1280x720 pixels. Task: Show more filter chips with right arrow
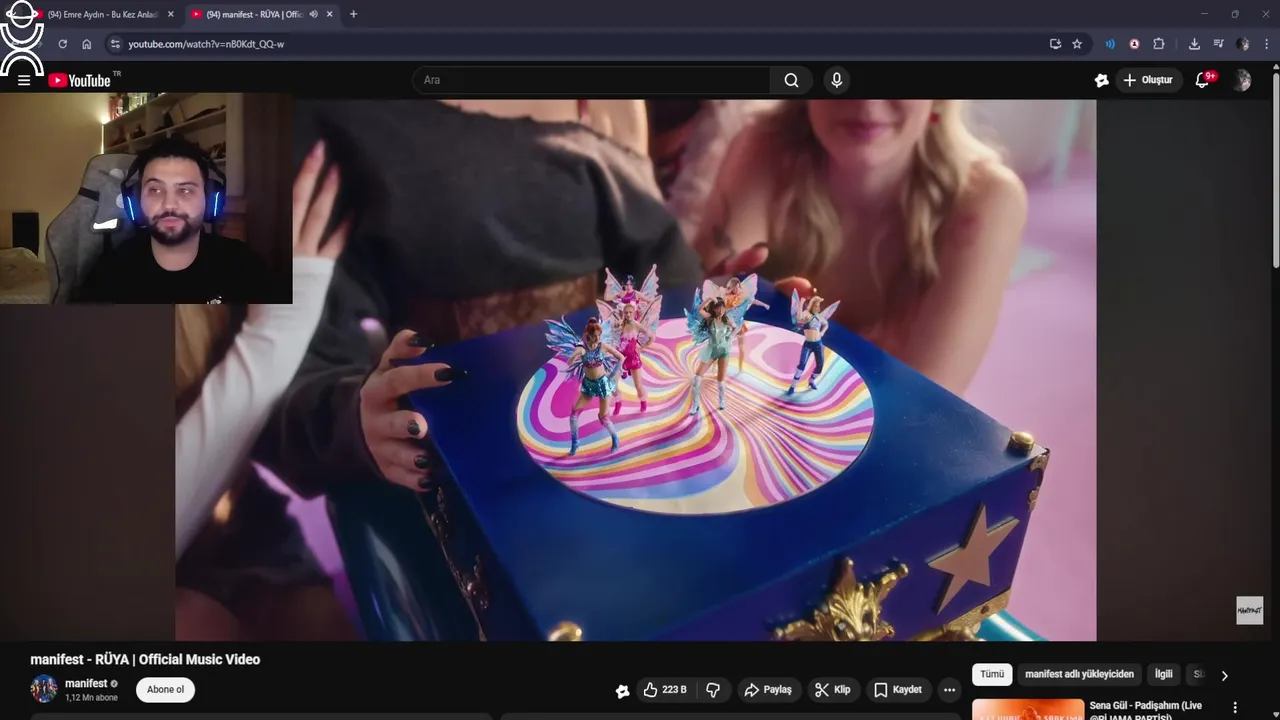[1224, 675]
